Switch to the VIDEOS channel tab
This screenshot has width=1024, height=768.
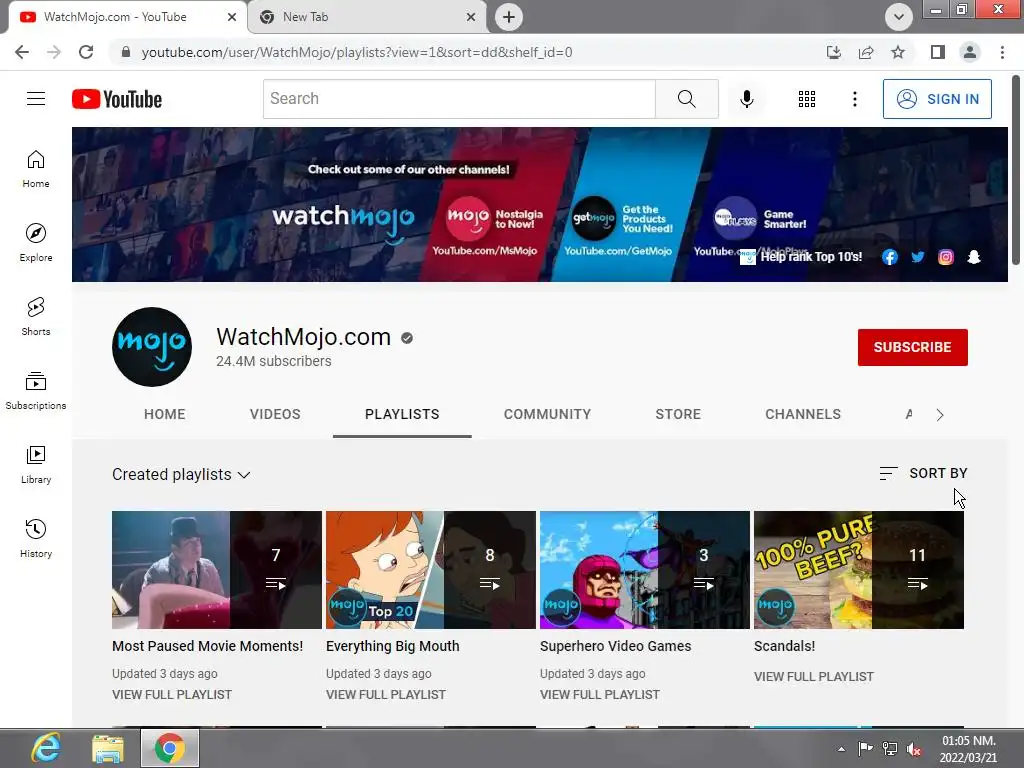pyautogui.click(x=275, y=414)
